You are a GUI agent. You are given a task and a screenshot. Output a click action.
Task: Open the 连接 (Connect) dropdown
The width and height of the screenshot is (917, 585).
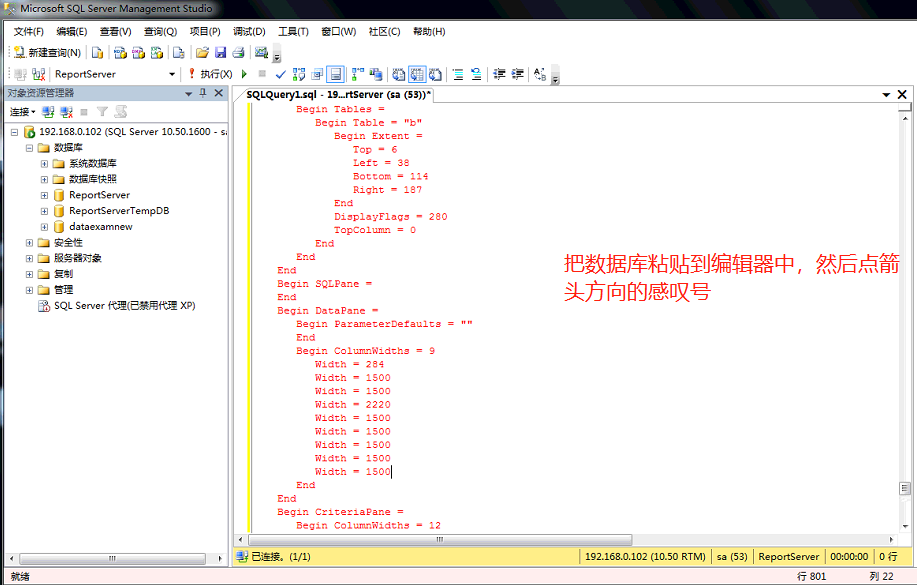click(22, 112)
